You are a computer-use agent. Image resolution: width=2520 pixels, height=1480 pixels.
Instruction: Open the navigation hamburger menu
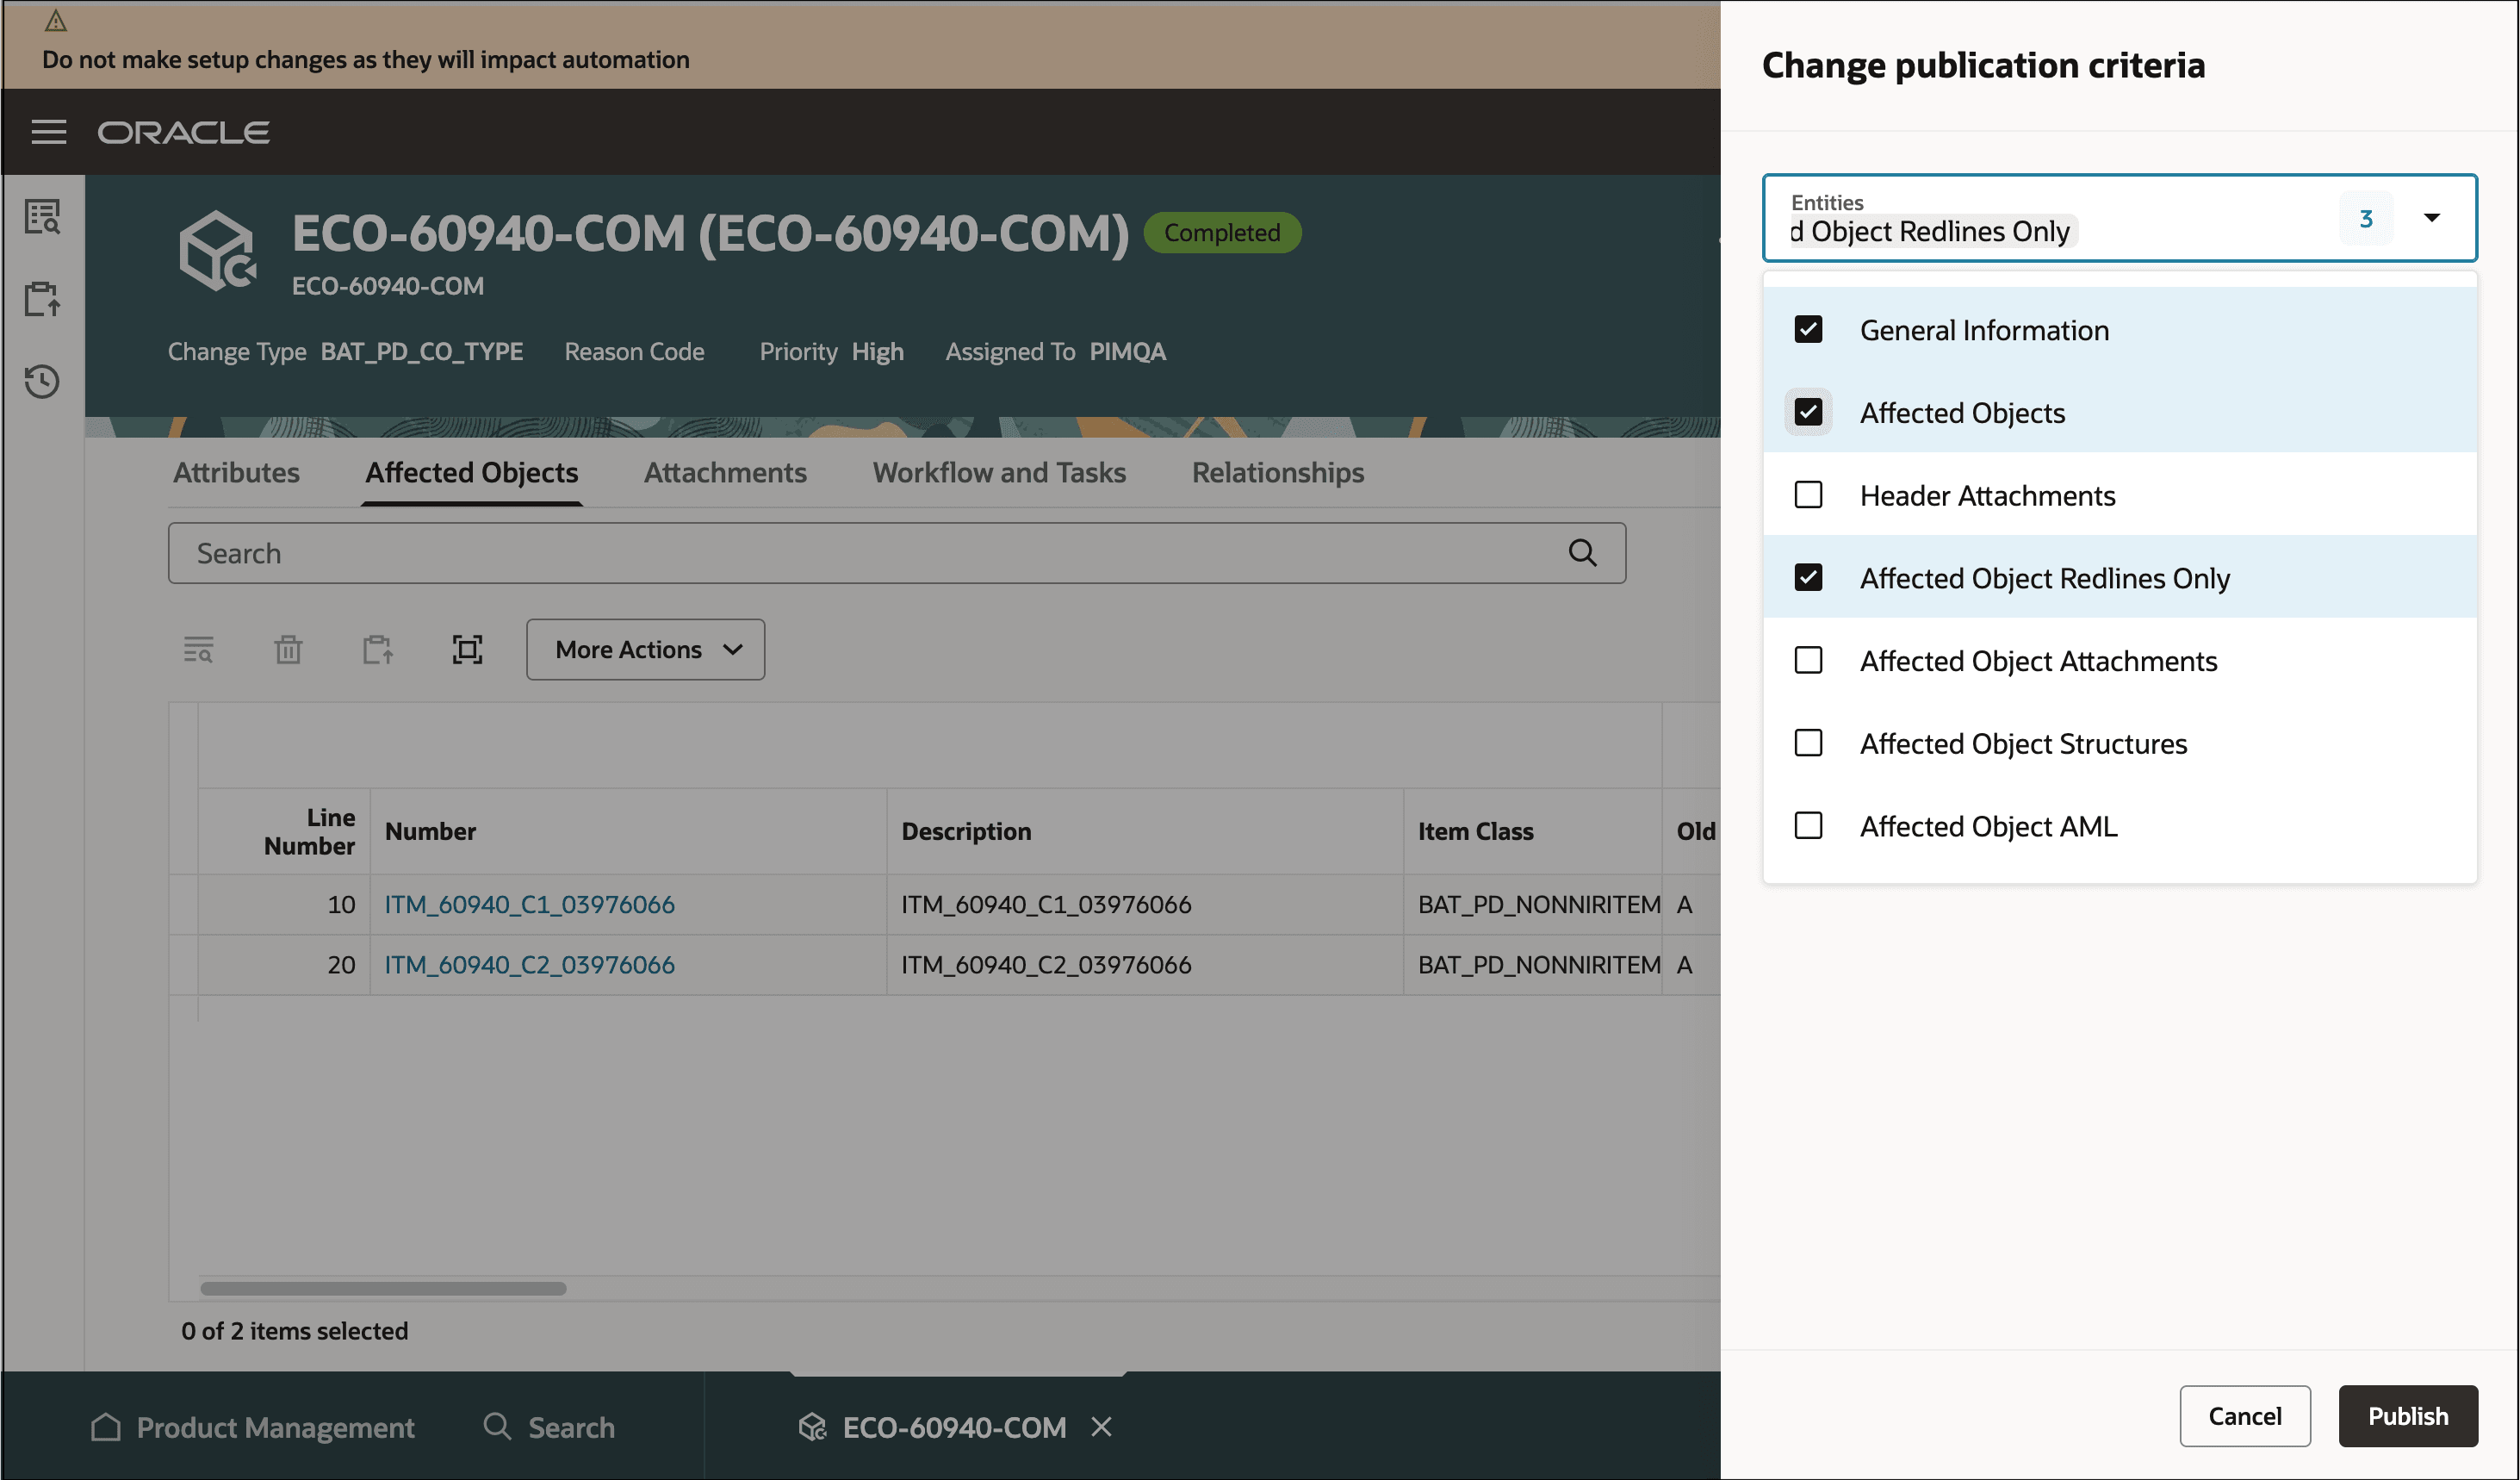click(48, 132)
